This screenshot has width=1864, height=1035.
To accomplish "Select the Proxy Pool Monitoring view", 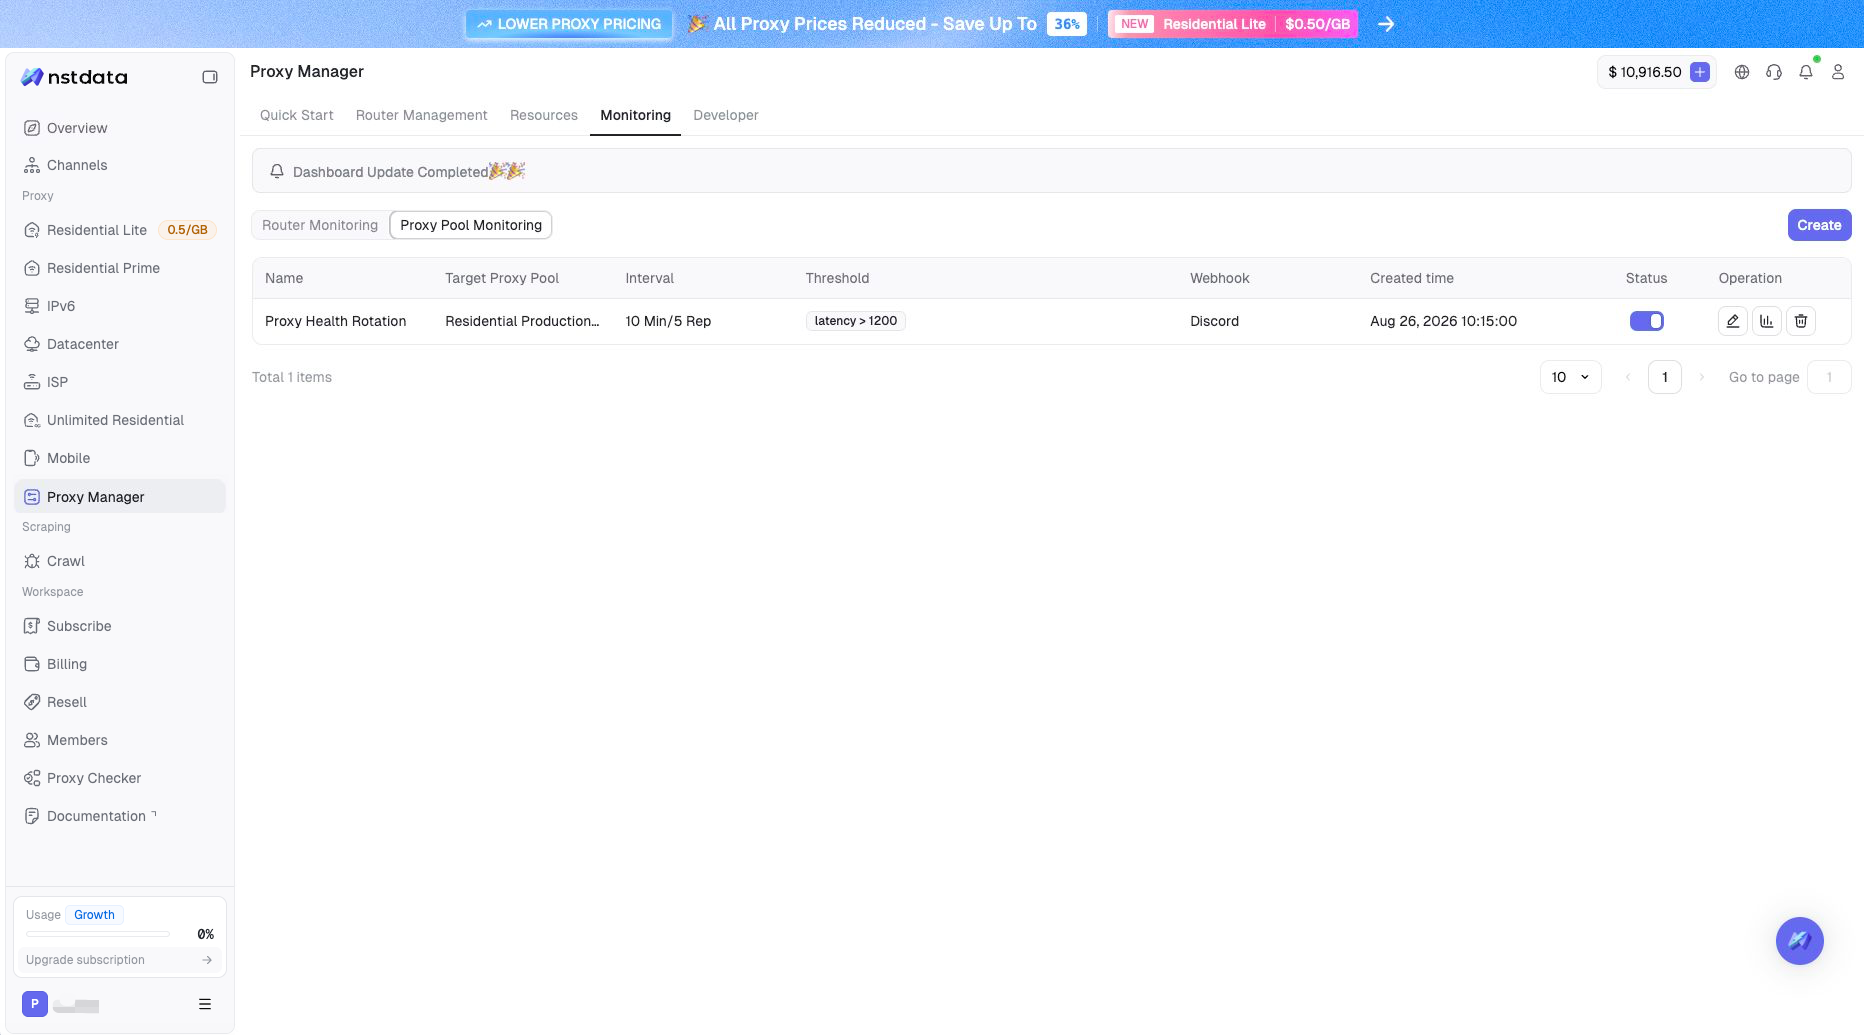I will (x=471, y=225).
